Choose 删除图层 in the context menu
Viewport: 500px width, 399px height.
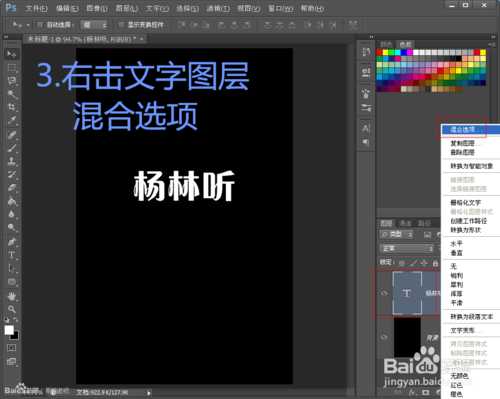pos(470,152)
